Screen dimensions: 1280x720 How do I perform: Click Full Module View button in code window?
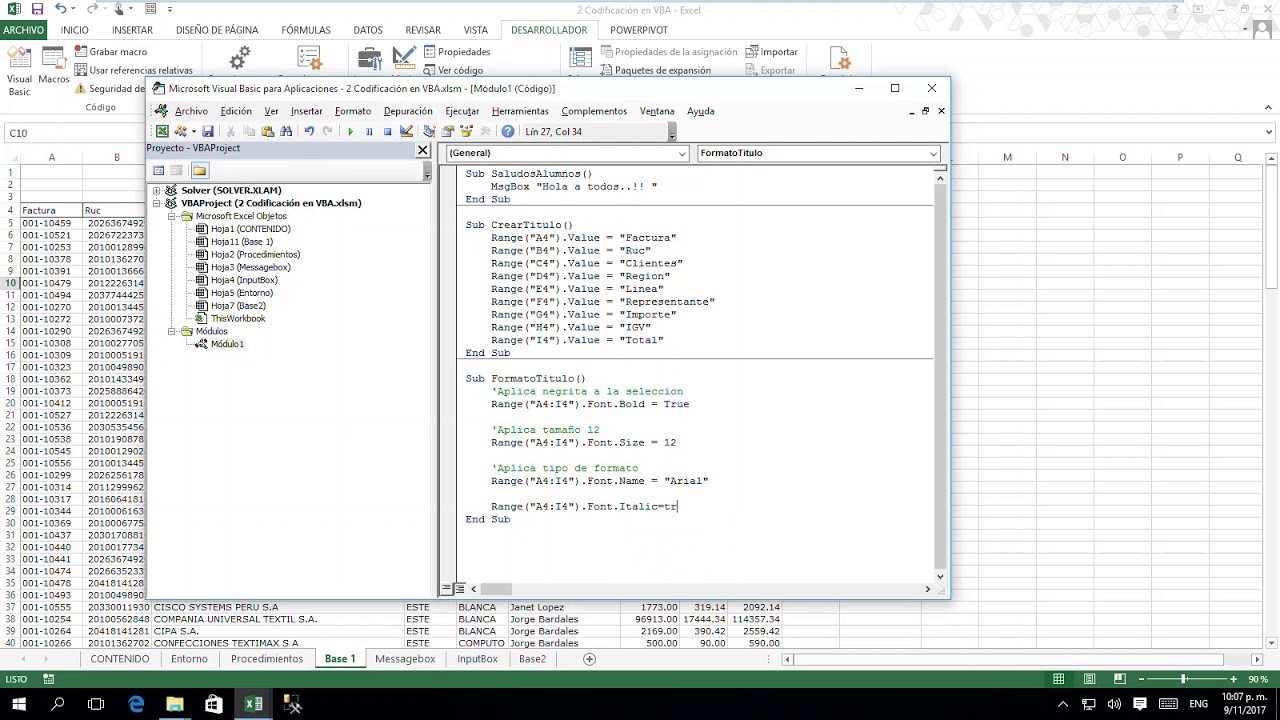click(460, 589)
